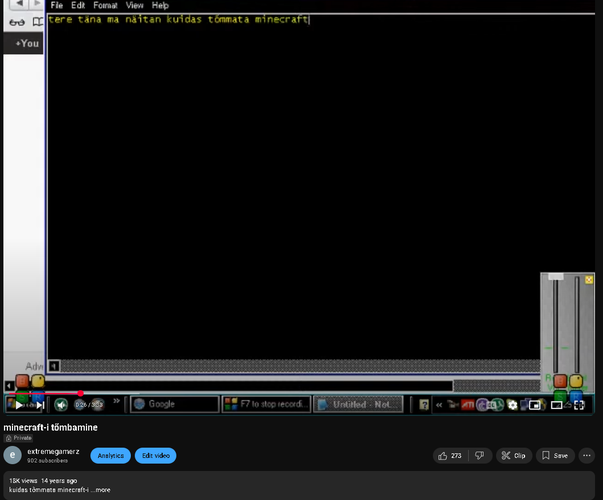
Task: Skip to the next video
Action: point(40,405)
